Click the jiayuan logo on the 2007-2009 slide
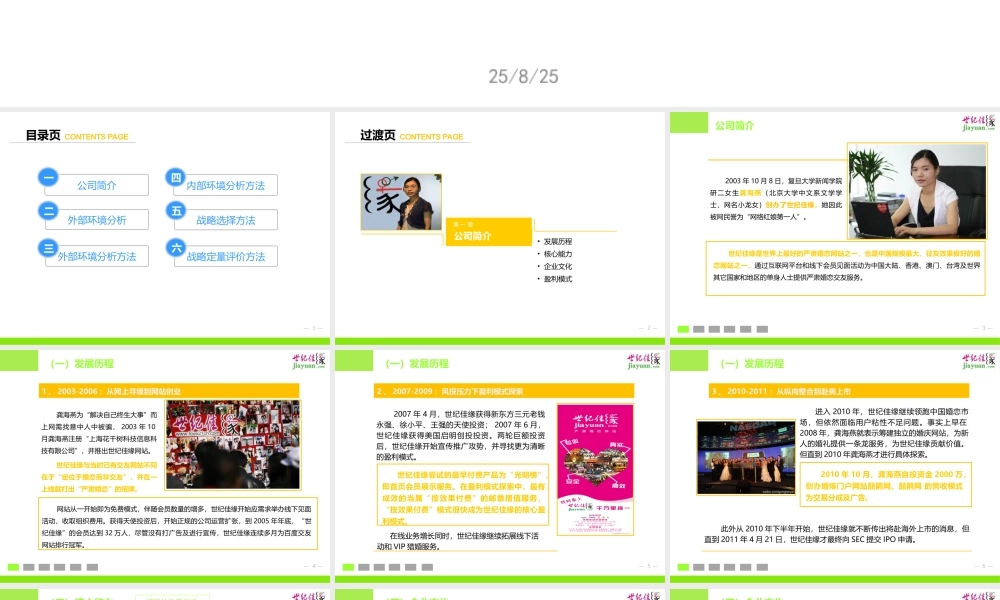Viewport: 1000px width, 600px height. click(643, 361)
